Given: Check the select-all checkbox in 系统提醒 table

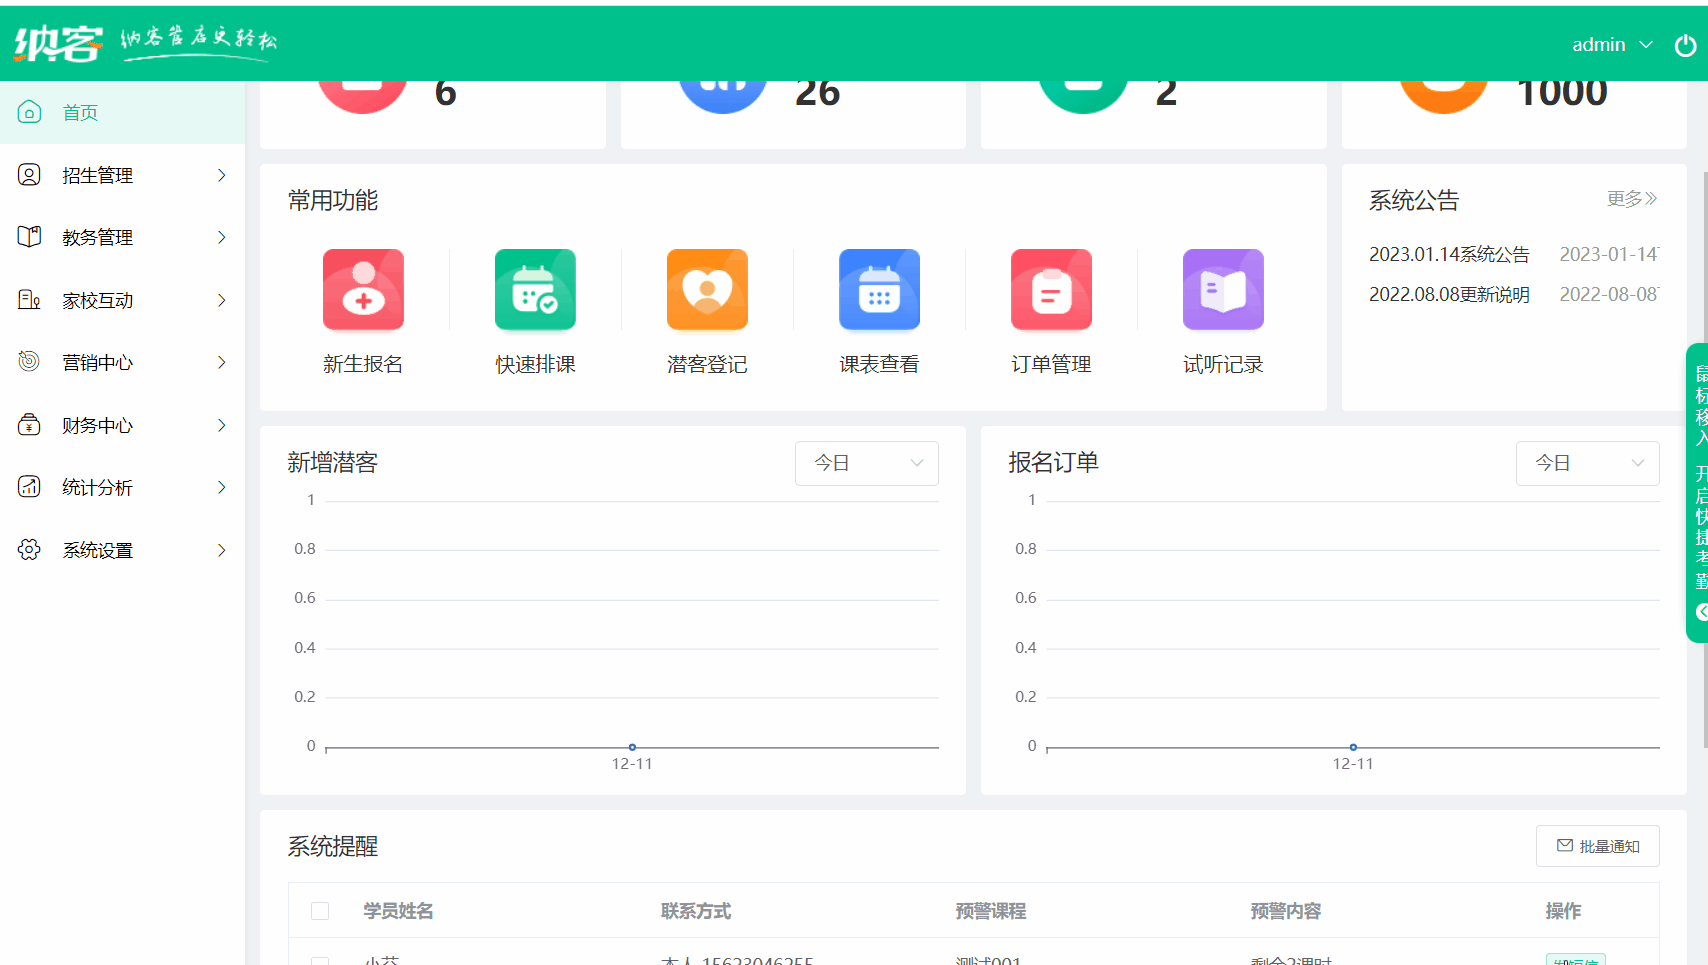Looking at the screenshot, I should click(x=320, y=911).
